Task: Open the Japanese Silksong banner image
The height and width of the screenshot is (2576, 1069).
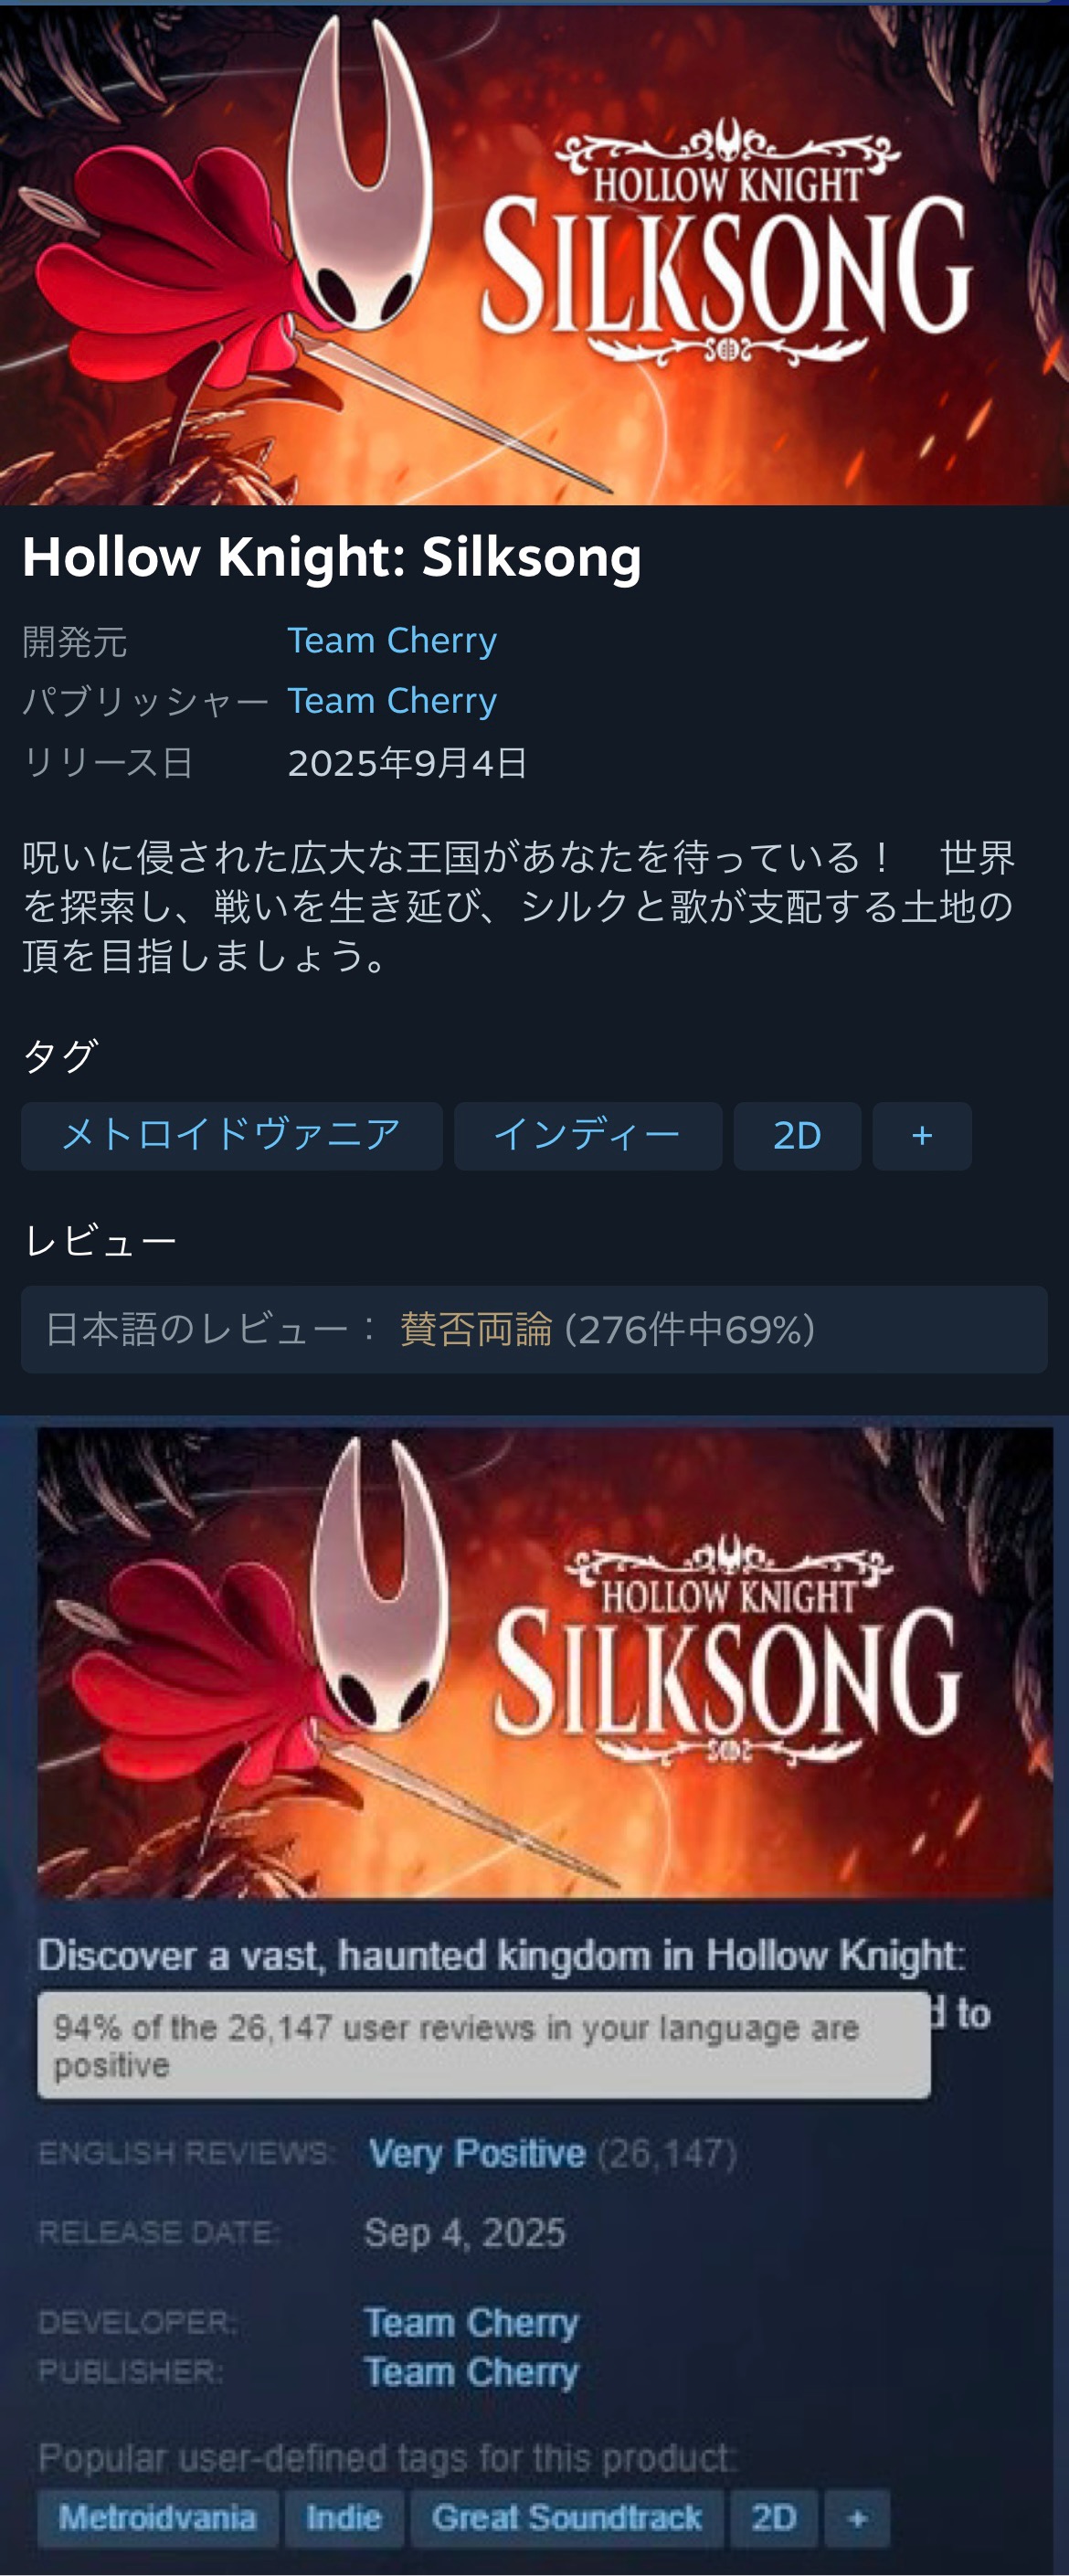Action: click(534, 254)
